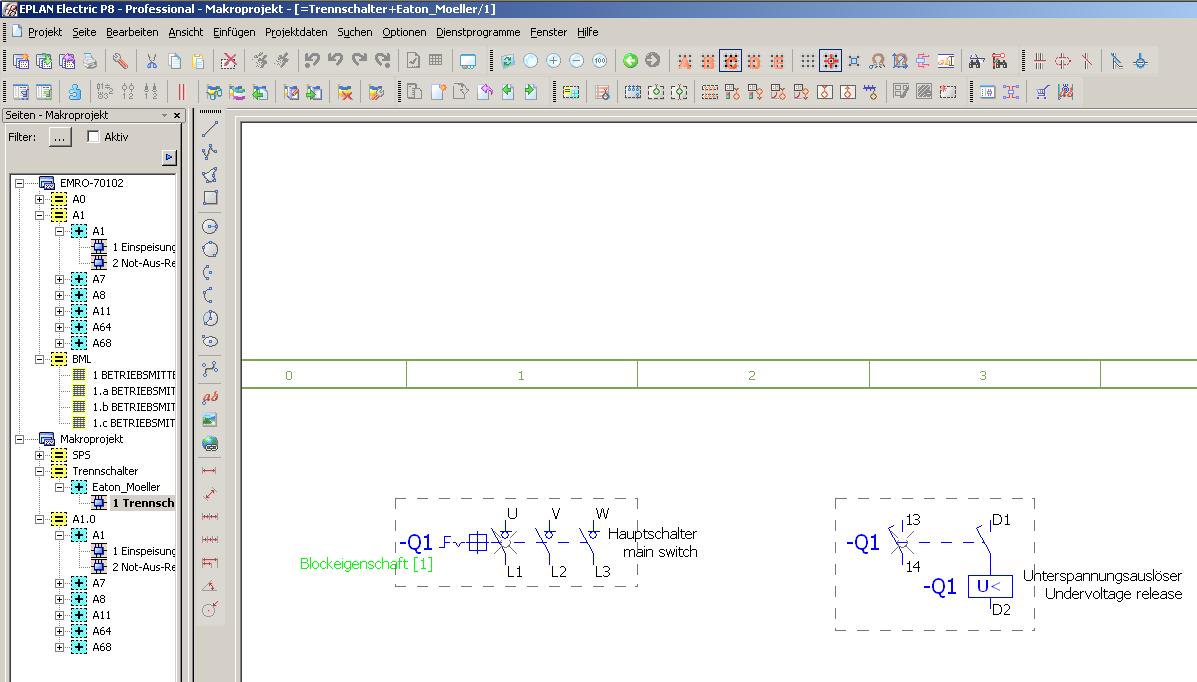Click the Zoom in plus icon
Viewport: 1197px width, 682px height.
(553, 61)
